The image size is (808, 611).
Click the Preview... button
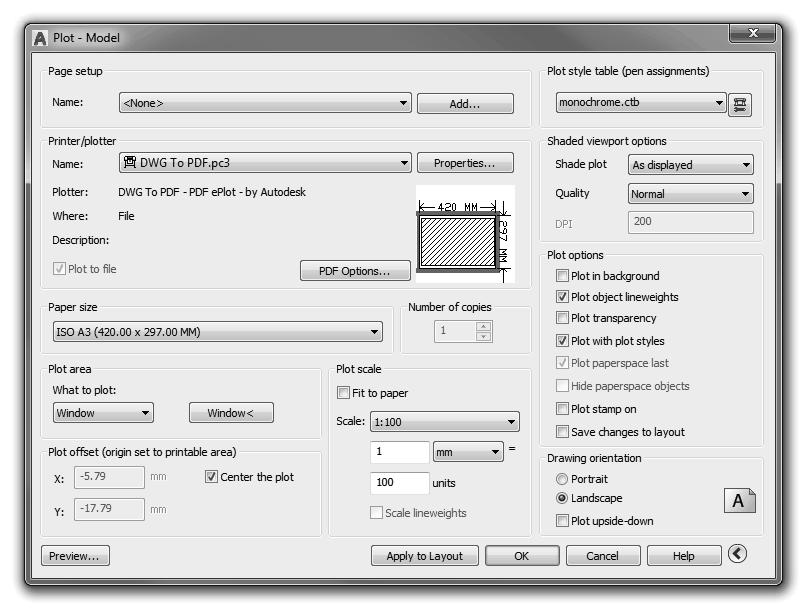point(75,556)
